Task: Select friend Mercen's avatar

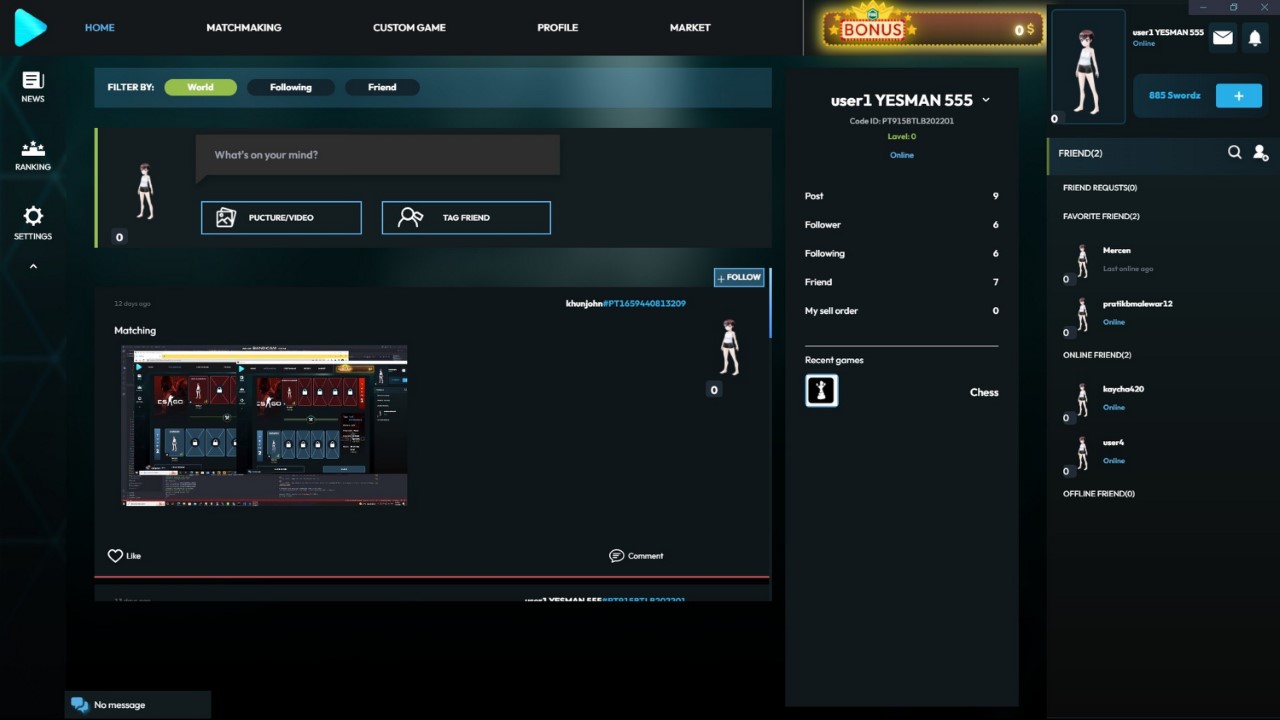Action: pyautogui.click(x=1081, y=261)
